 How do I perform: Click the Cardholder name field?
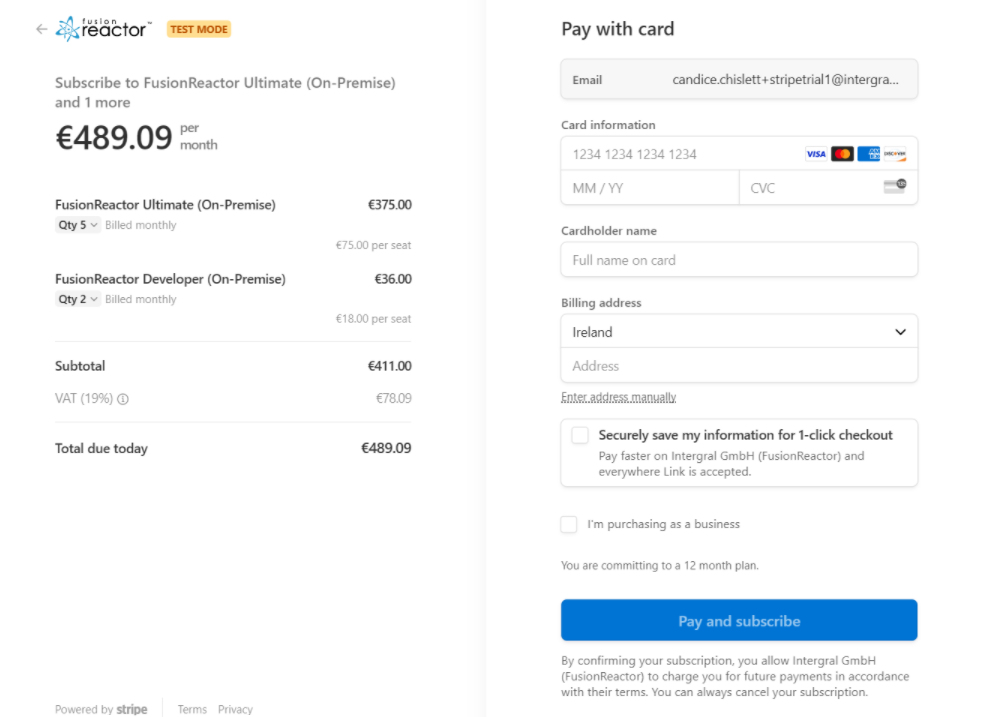coord(739,259)
